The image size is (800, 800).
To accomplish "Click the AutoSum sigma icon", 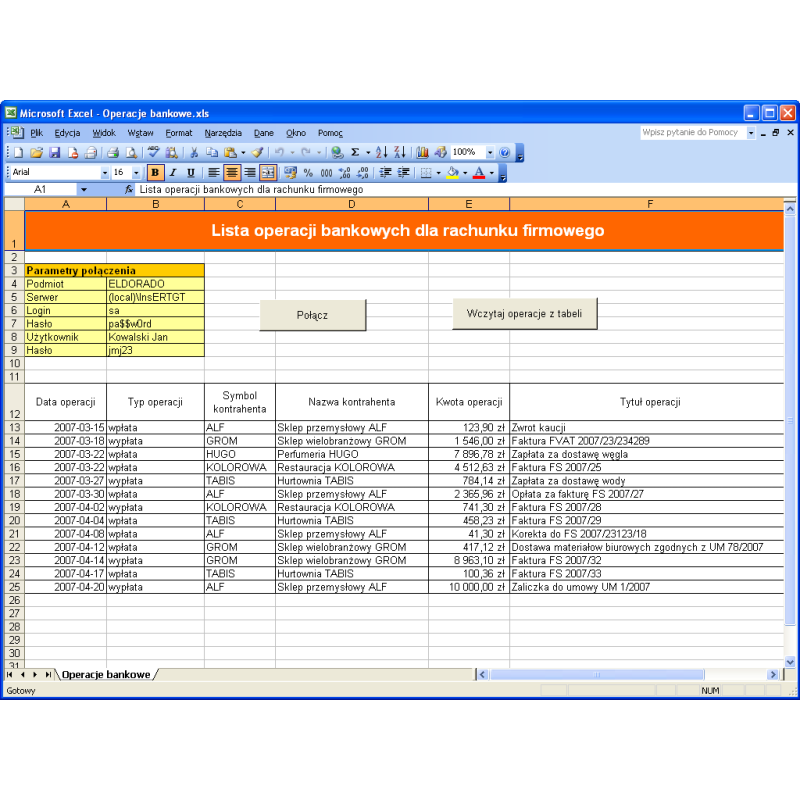I will click(354, 153).
